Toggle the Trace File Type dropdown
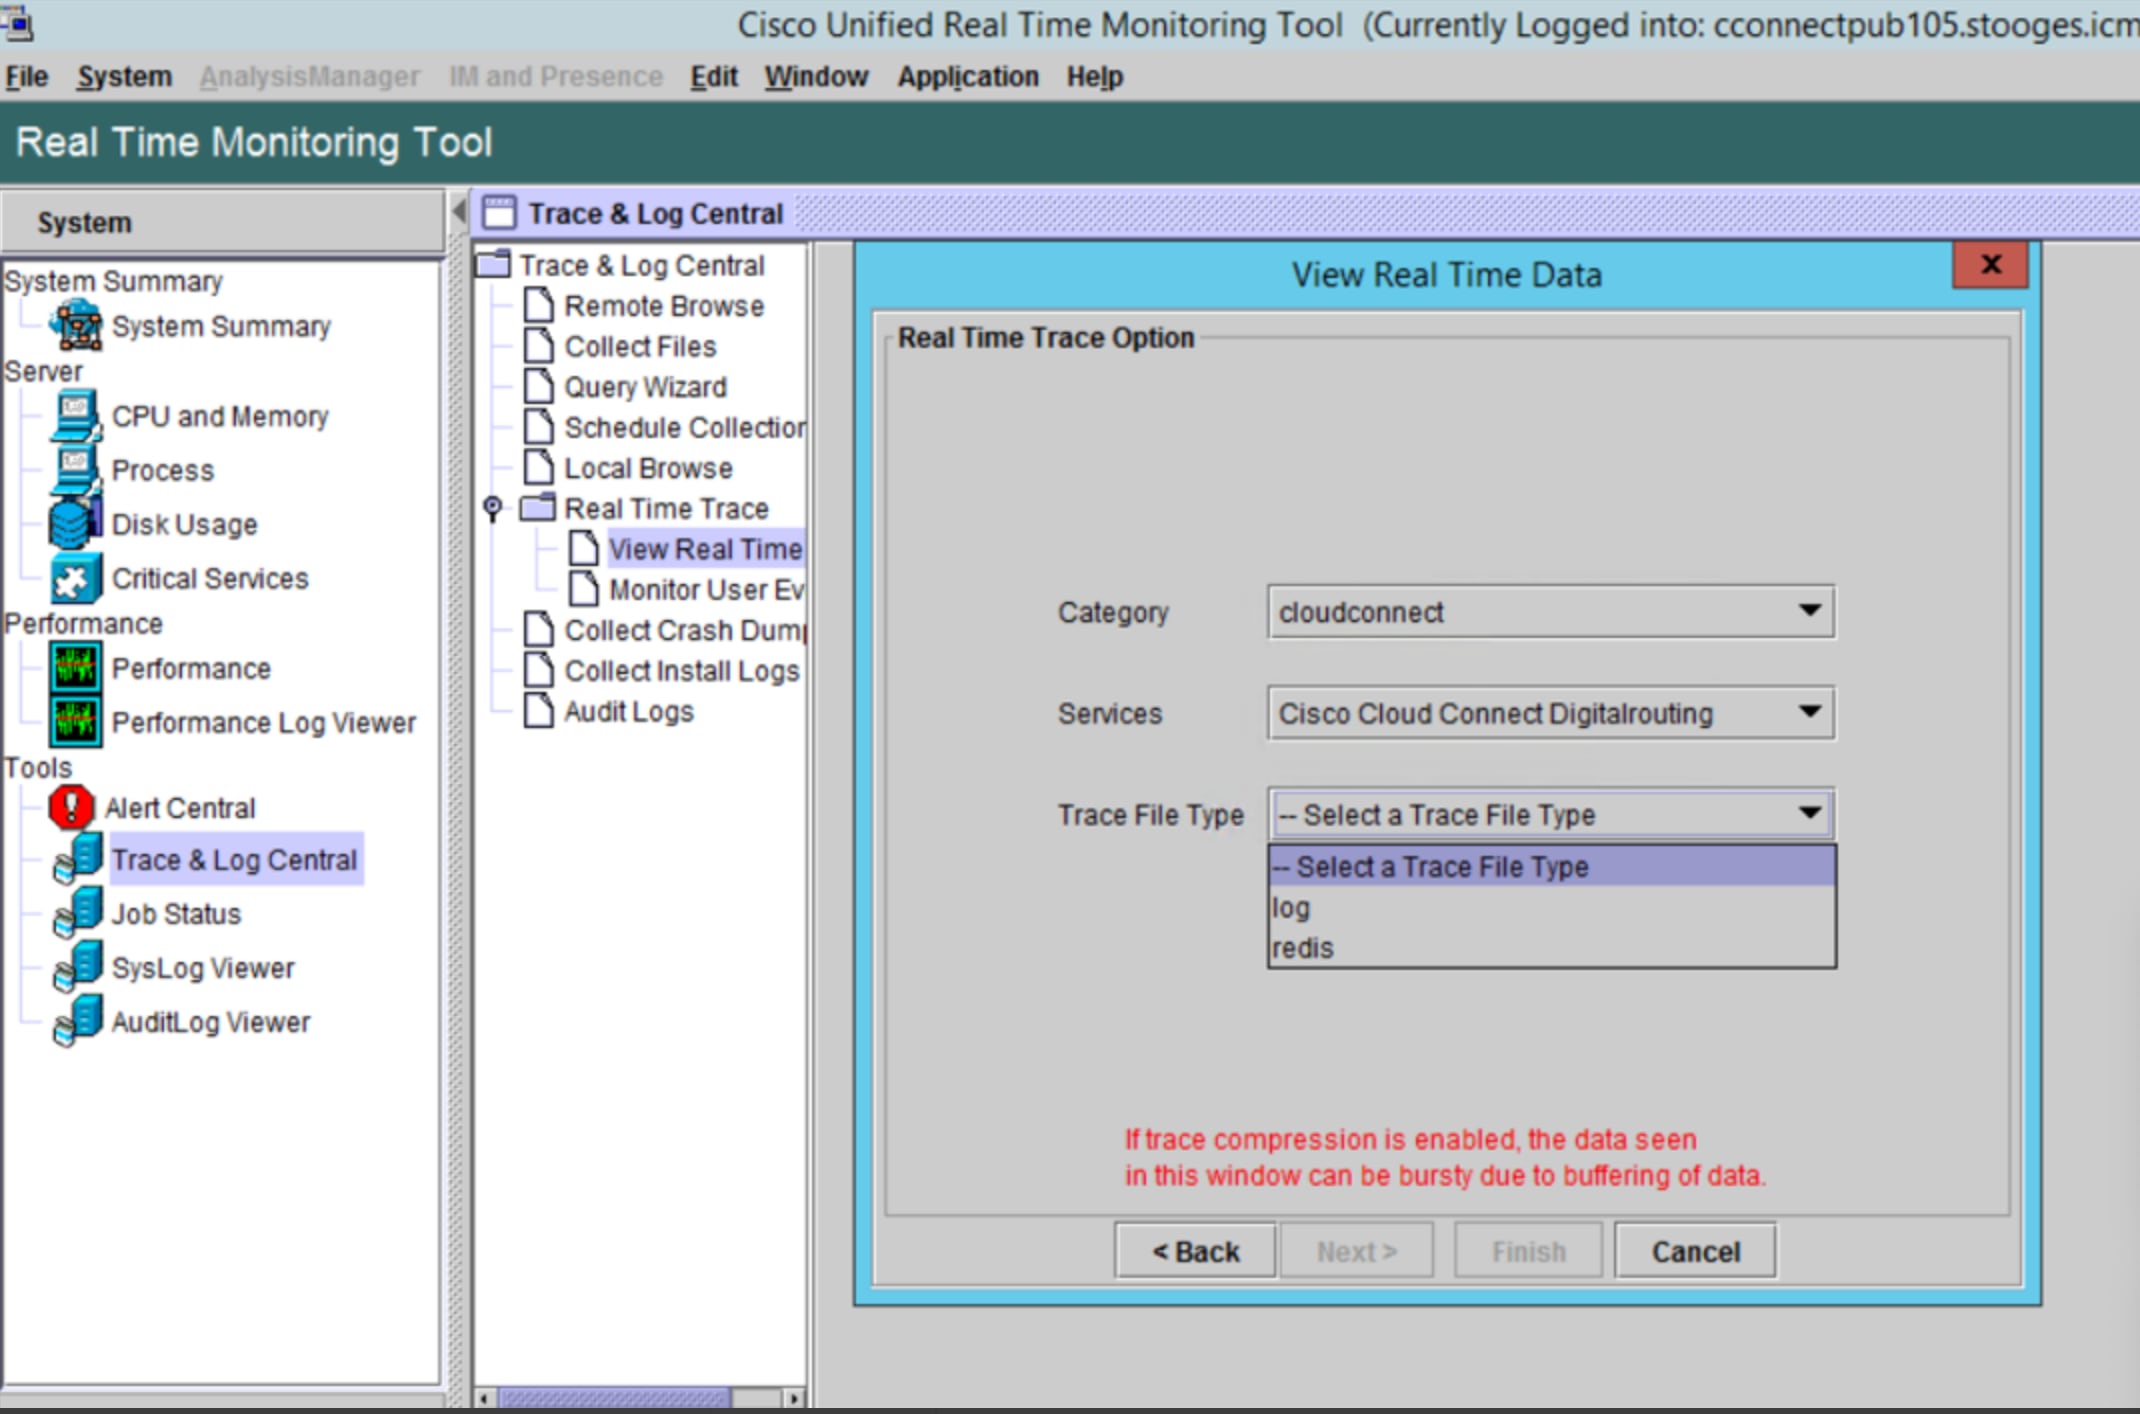Viewport: 2140px width, 1414px height. click(1550, 815)
